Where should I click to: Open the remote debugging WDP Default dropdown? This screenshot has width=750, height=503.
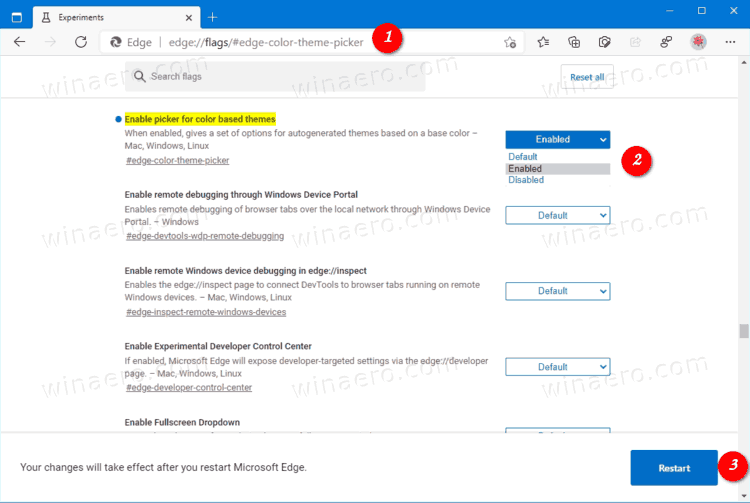point(558,216)
